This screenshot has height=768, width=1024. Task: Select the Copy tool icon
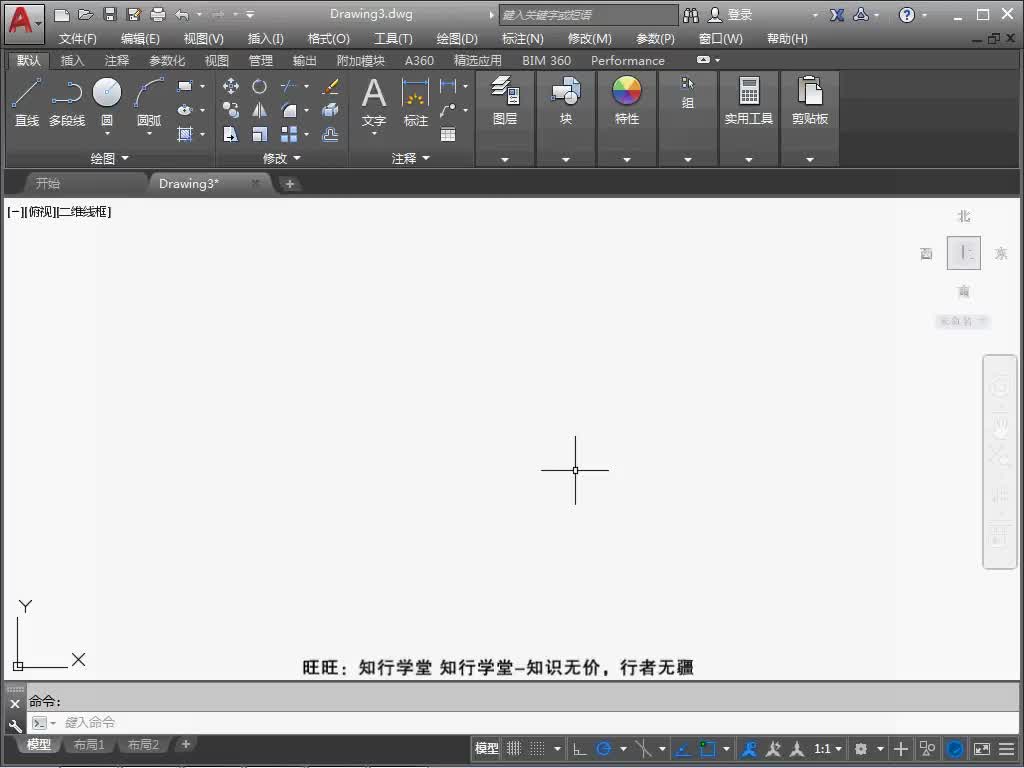click(x=231, y=110)
